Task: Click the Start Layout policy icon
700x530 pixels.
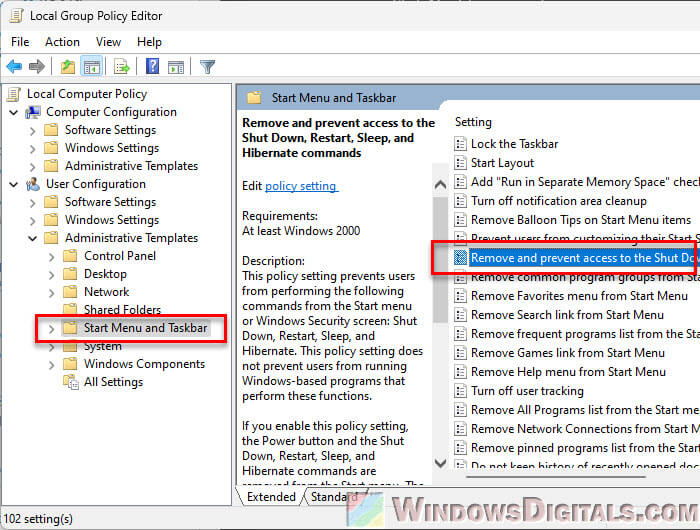Action: (x=460, y=163)
